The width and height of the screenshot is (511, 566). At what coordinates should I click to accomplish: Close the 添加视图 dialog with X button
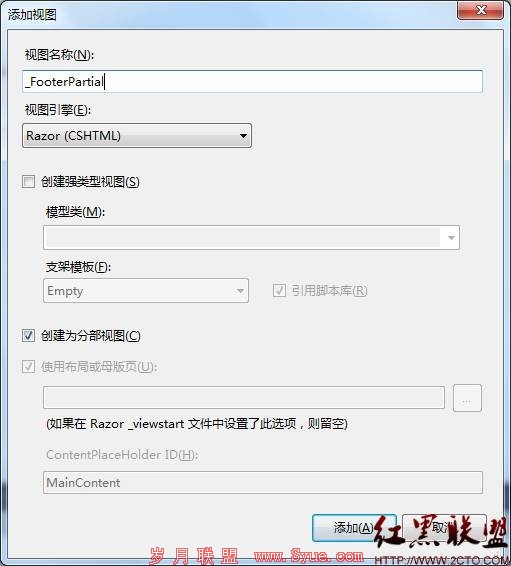(480, 10)
